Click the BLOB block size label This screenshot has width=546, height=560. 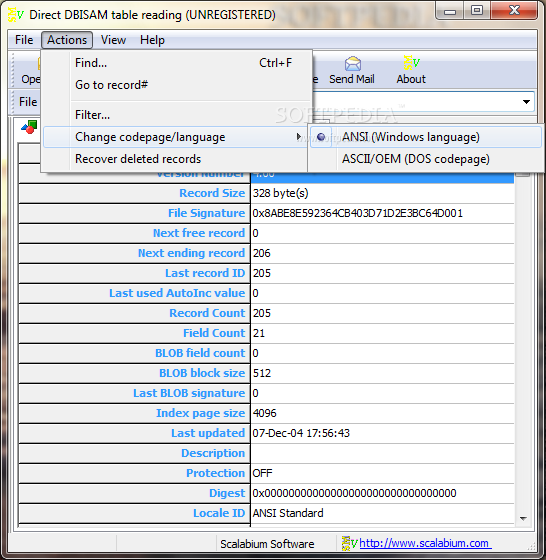(202, 373)
